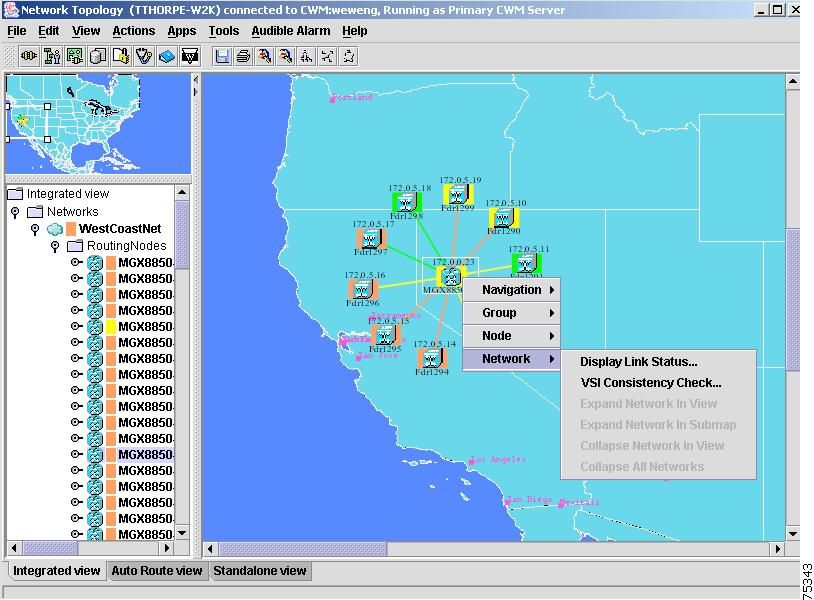The width and height of the screenshot is (814, 600).
Task: Open the Connection Manager cable icon in toolbar
Action: [x=29, y=56]
